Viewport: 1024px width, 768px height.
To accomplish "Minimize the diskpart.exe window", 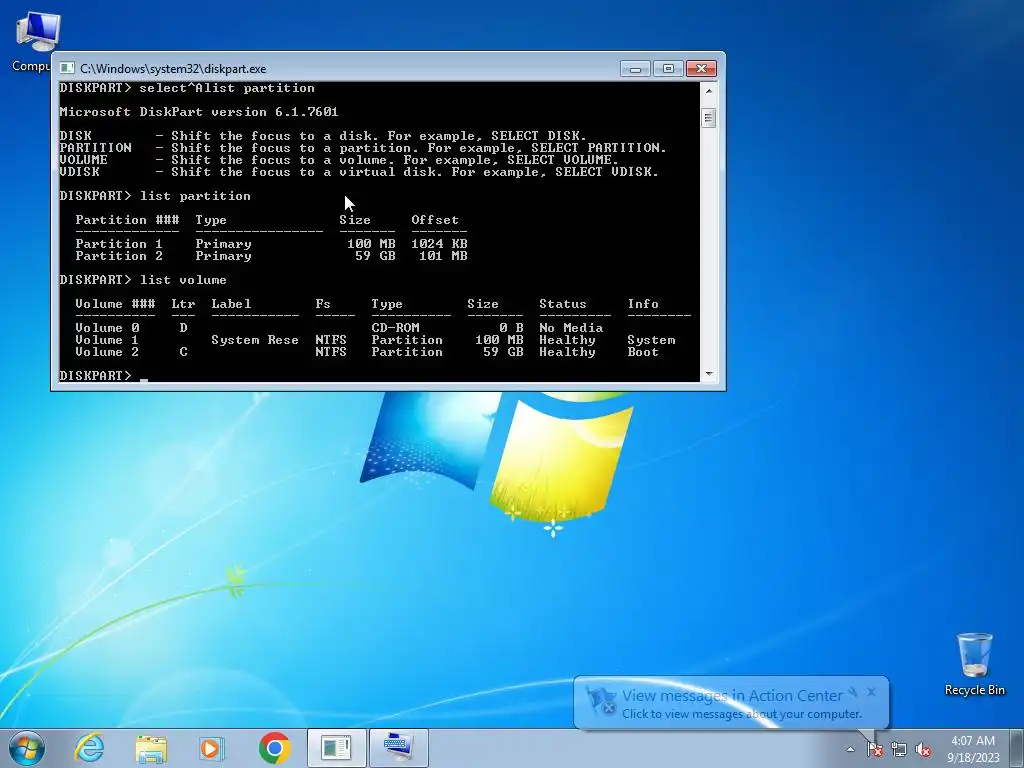I will click(635, 69).
